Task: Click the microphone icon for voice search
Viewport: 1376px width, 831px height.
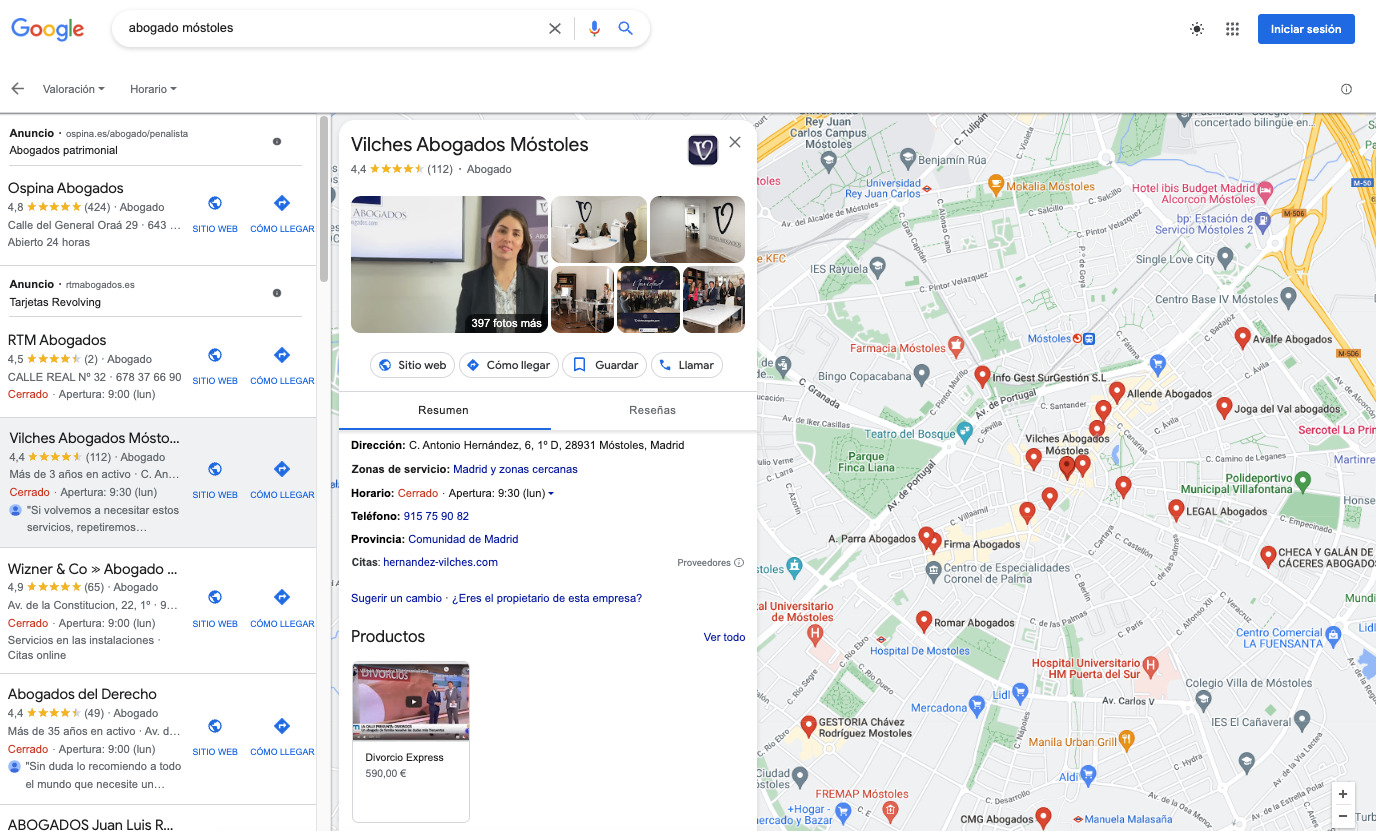Action: click(595, 28)
